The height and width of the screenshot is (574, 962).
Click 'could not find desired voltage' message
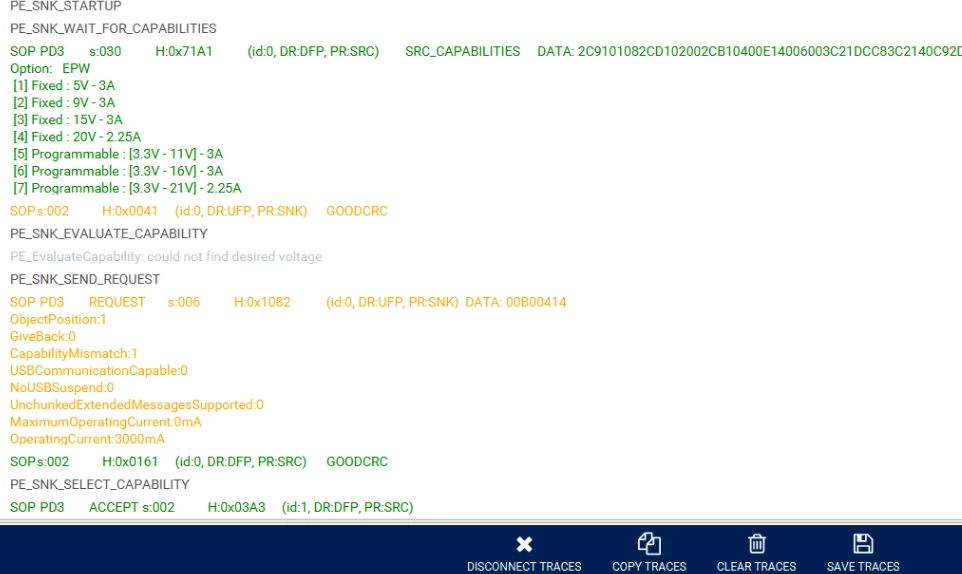coord(234,256)
